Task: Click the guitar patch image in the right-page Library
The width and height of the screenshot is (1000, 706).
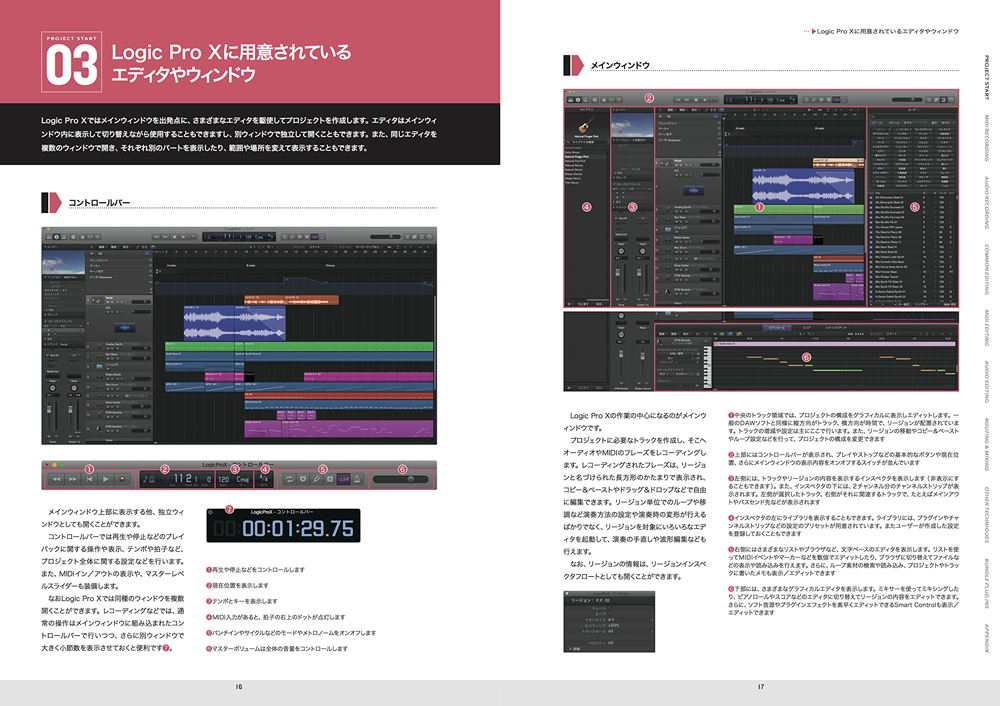Action: coord(587,125)
